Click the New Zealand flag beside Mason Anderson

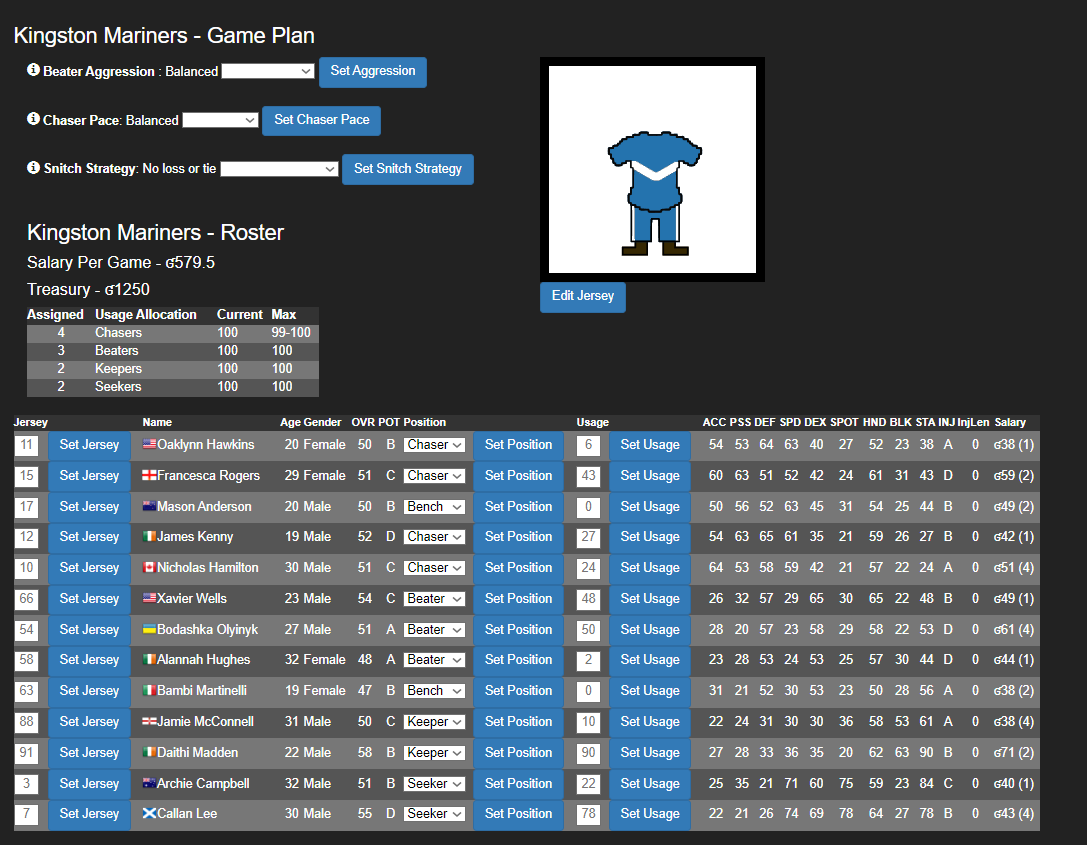click(150, 506)
